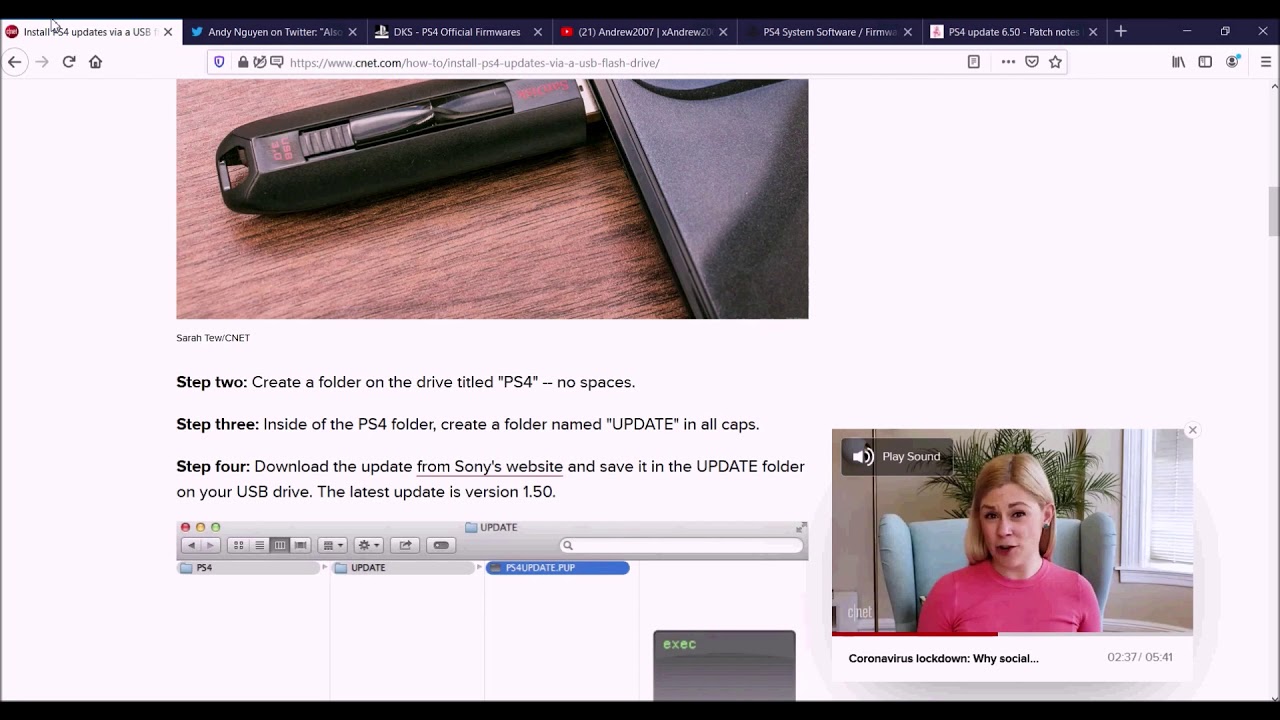Image resolution: width=1280 pixels, height=720 pixels.
Task: Close the Andy Nguyen Twitter tab
Action: pos(352,32)
